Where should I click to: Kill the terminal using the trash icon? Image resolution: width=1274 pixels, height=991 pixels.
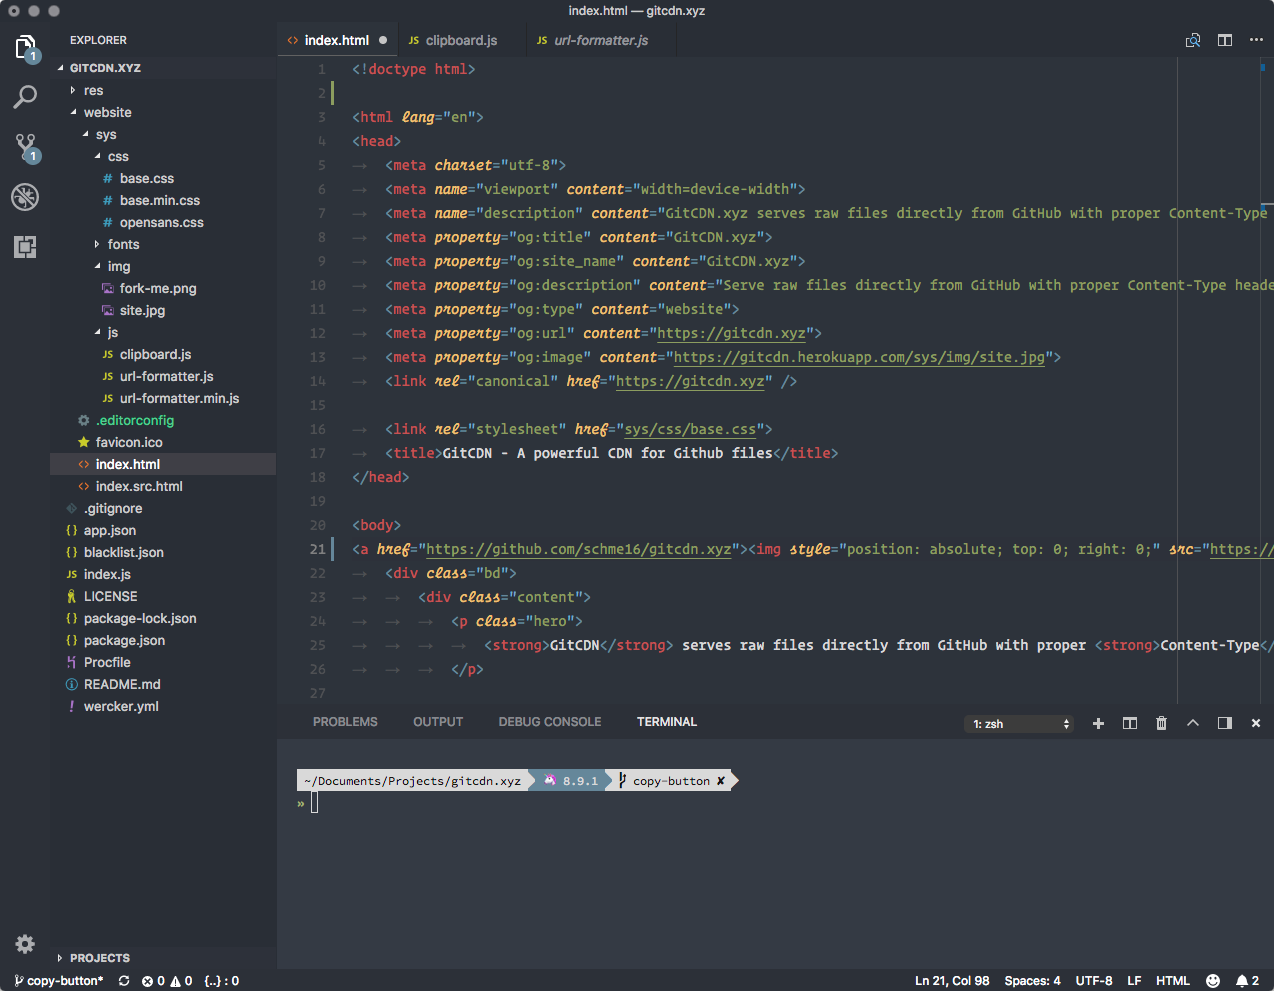pyautogui.click(x=1161, y=722)
